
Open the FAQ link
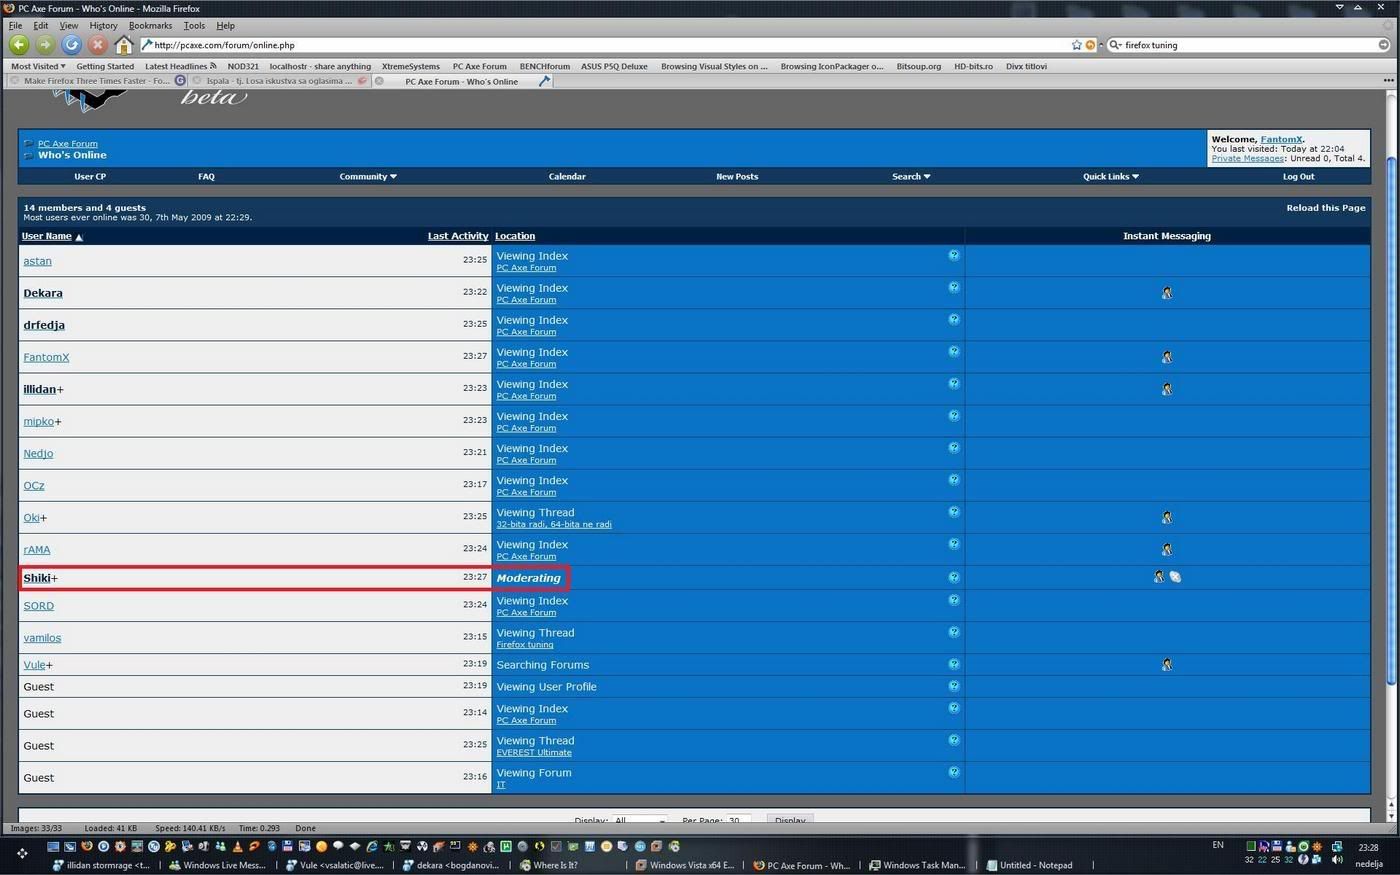point(206,176)
